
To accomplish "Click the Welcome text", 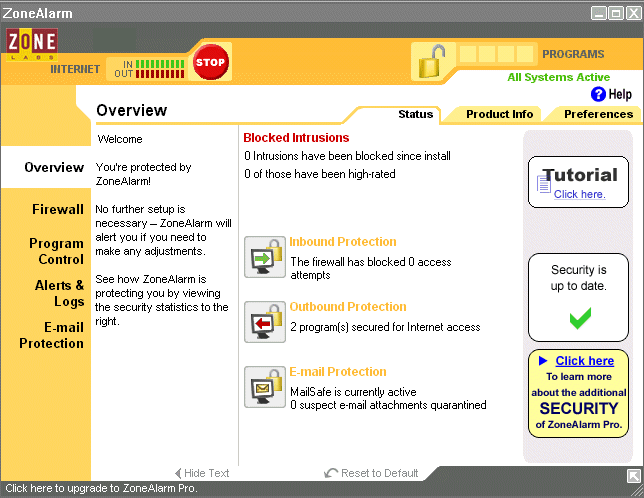I will [120, 139].
